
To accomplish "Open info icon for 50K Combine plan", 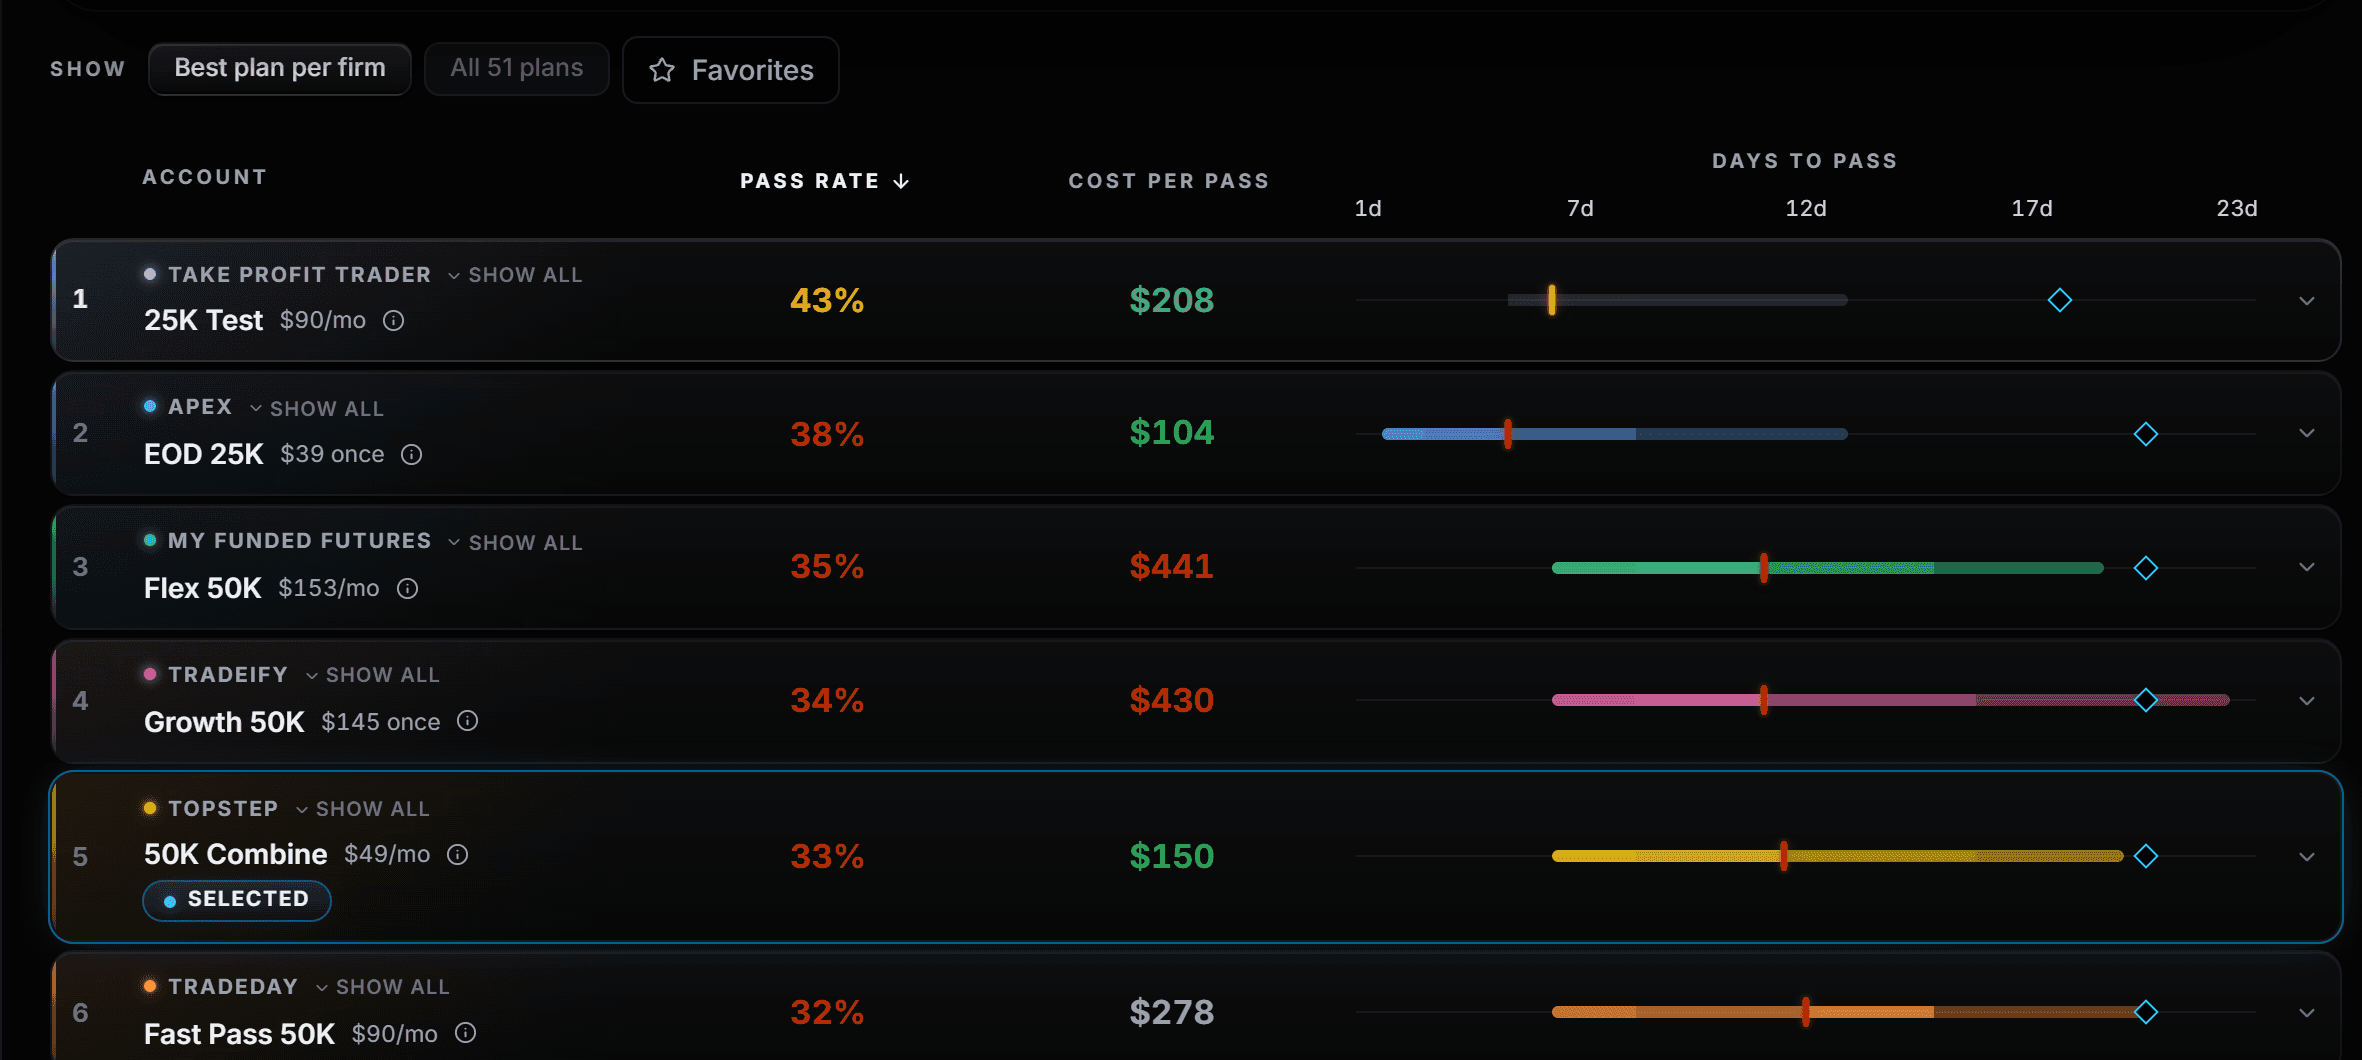I will click(x=458, y=854).
